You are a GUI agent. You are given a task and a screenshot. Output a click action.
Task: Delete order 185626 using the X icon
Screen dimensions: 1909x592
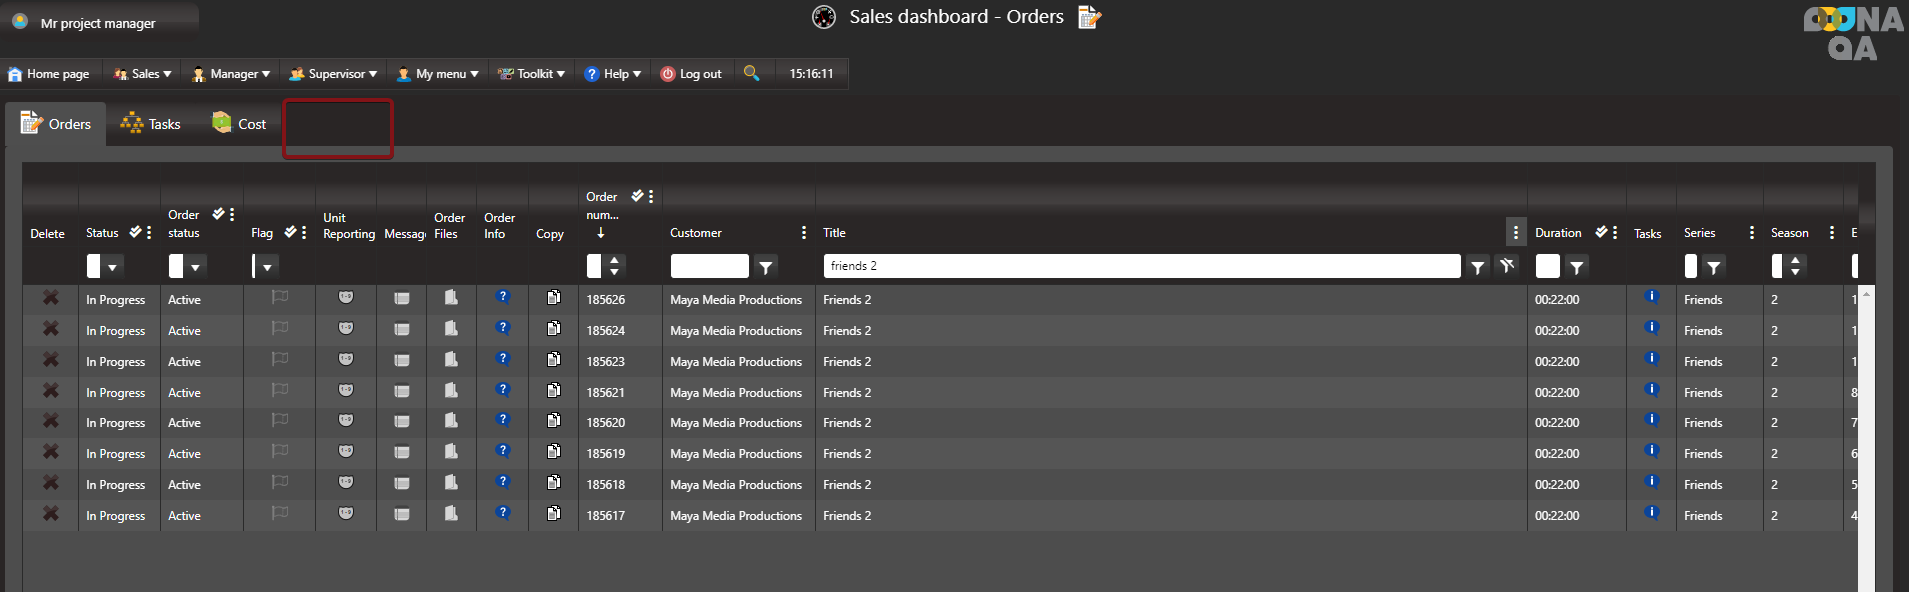click(x=50, y=298)
